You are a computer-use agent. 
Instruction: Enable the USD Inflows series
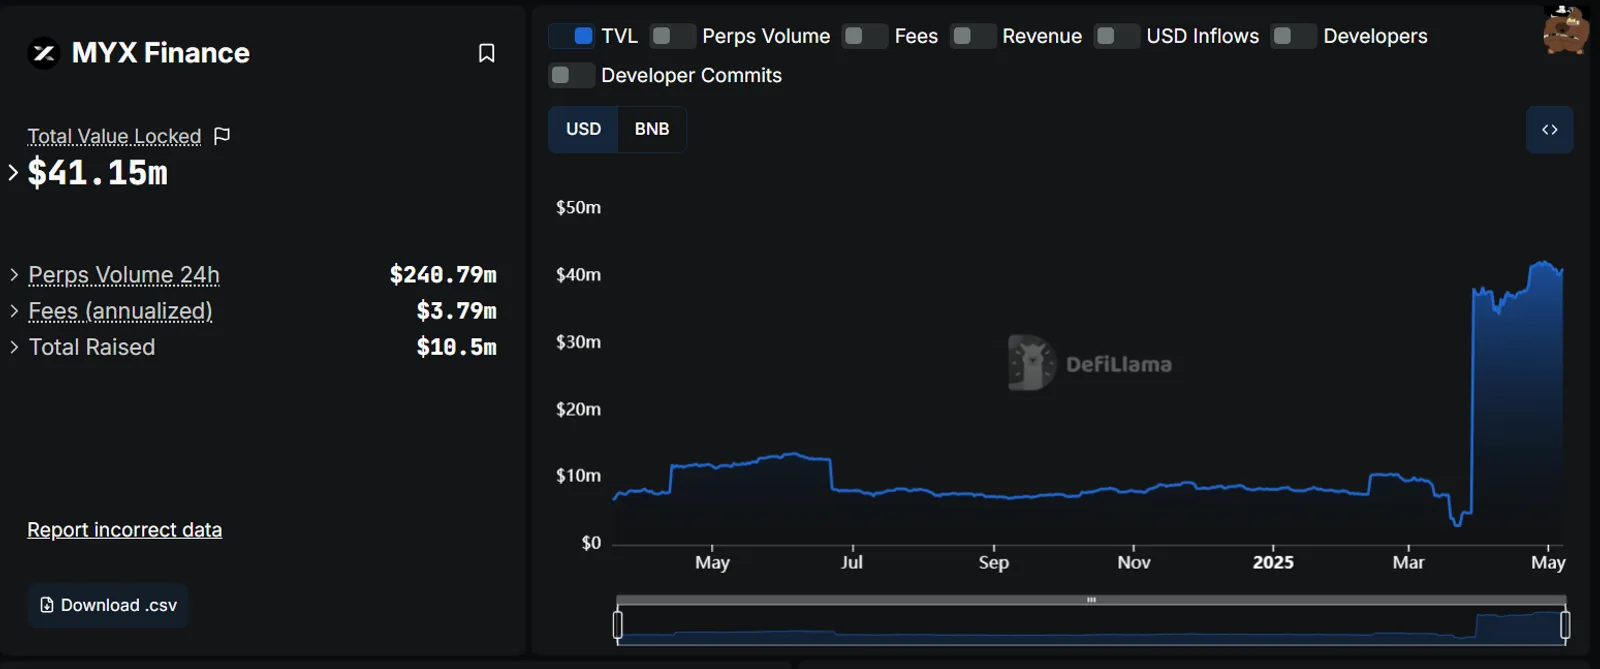[x=1117, y=36]
